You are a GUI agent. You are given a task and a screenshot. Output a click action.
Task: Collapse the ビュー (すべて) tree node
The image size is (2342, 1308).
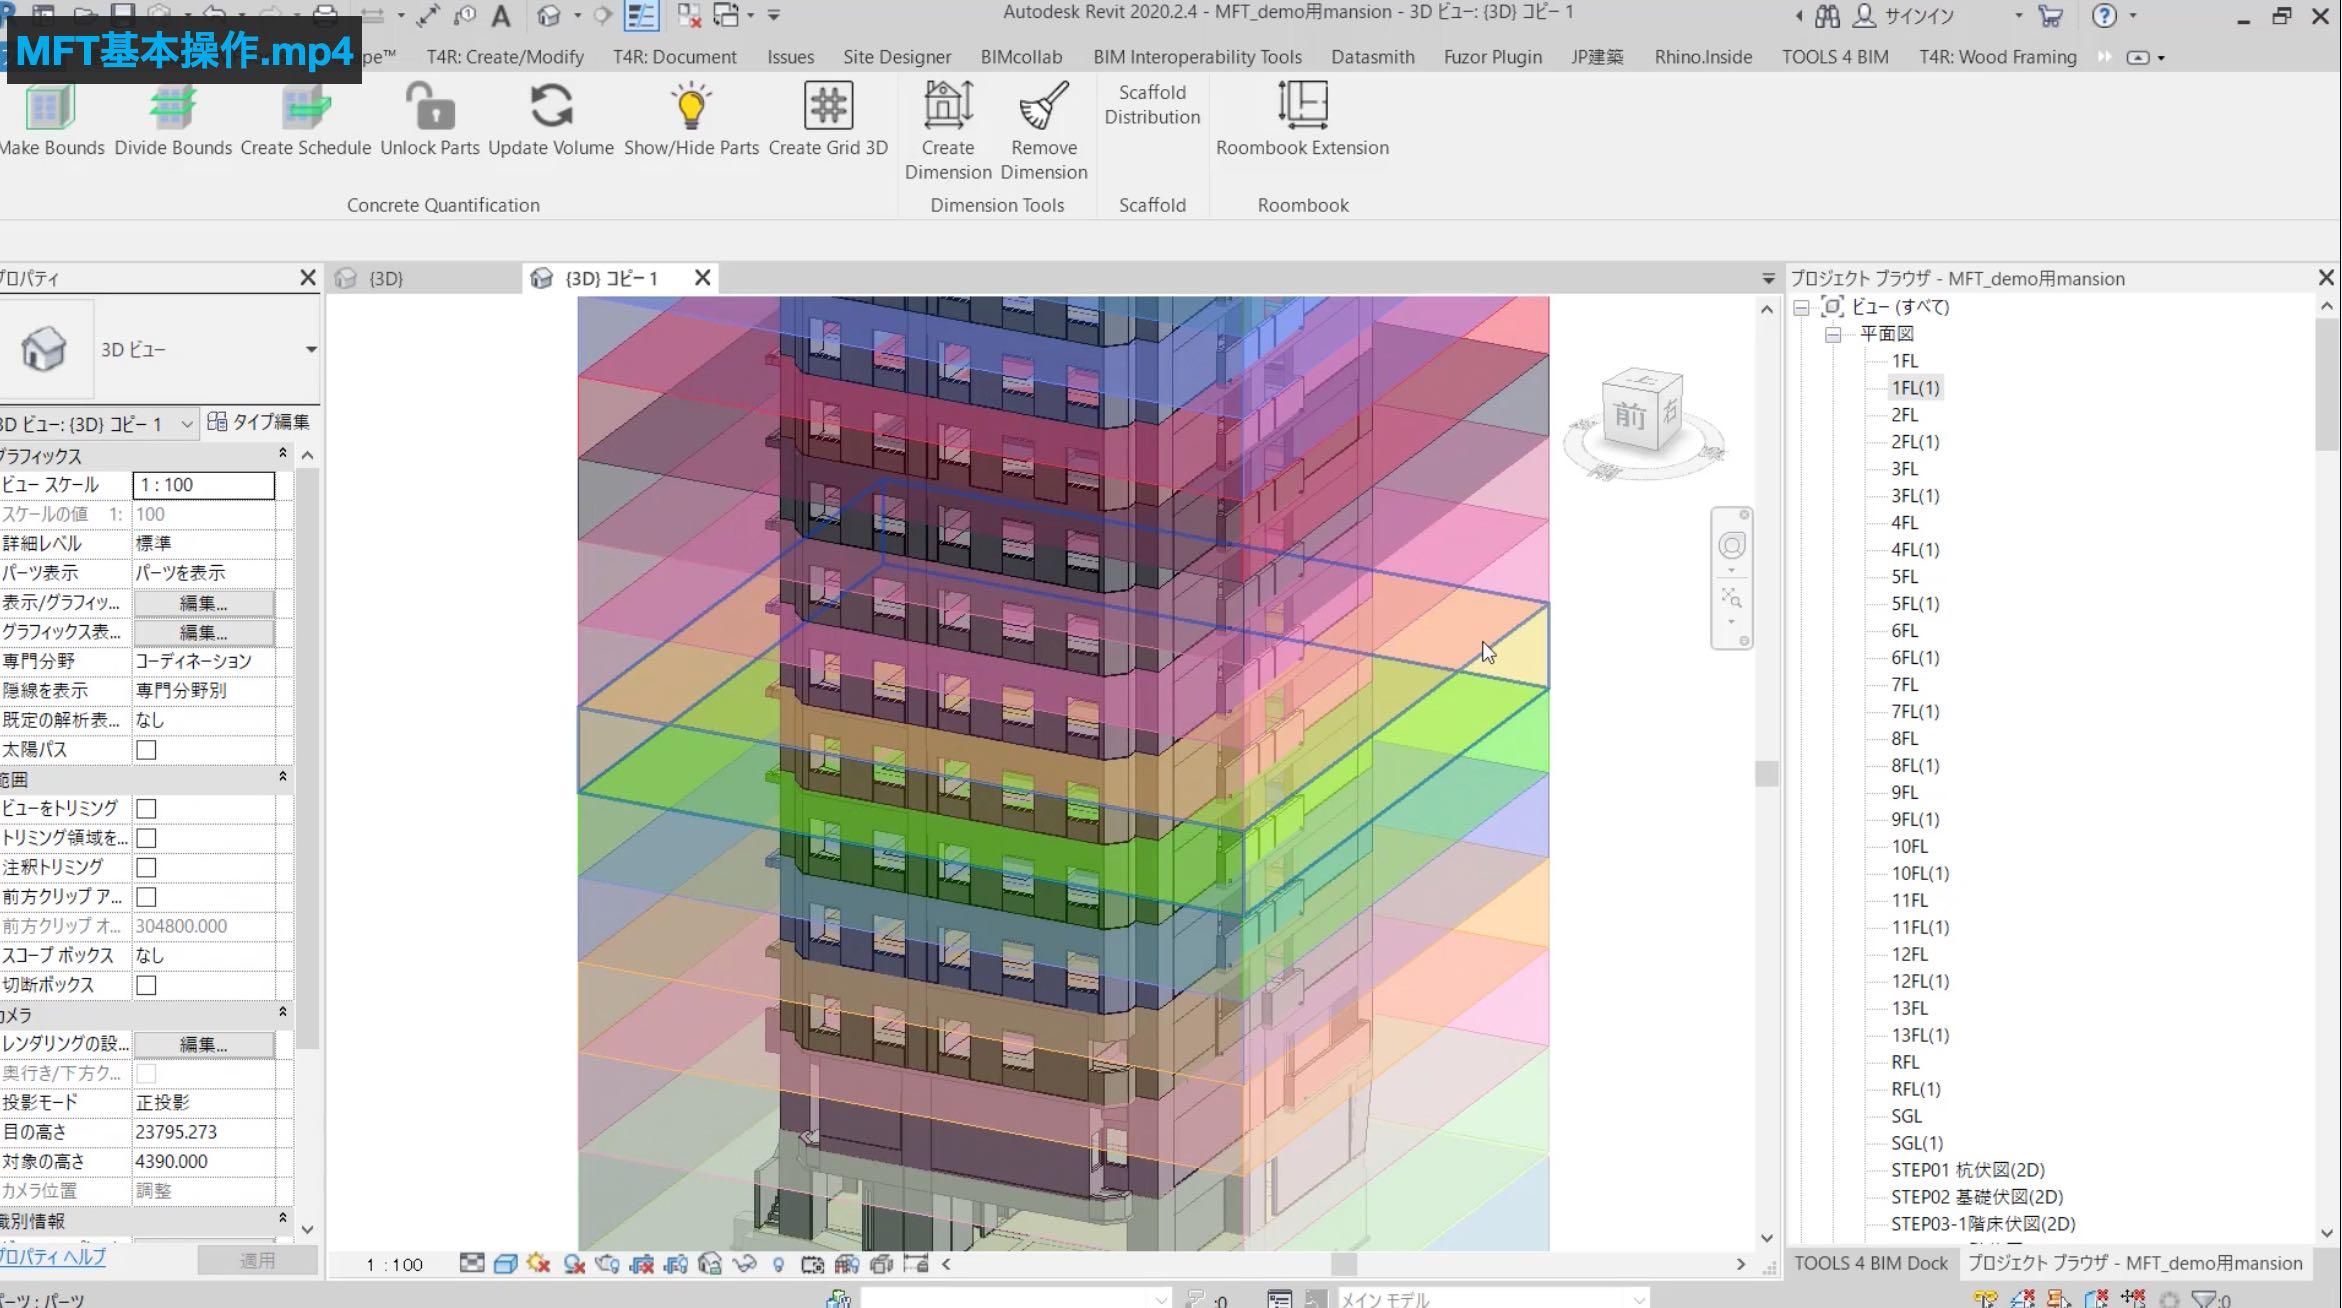pyautogui.click(x=1801, y=308)
